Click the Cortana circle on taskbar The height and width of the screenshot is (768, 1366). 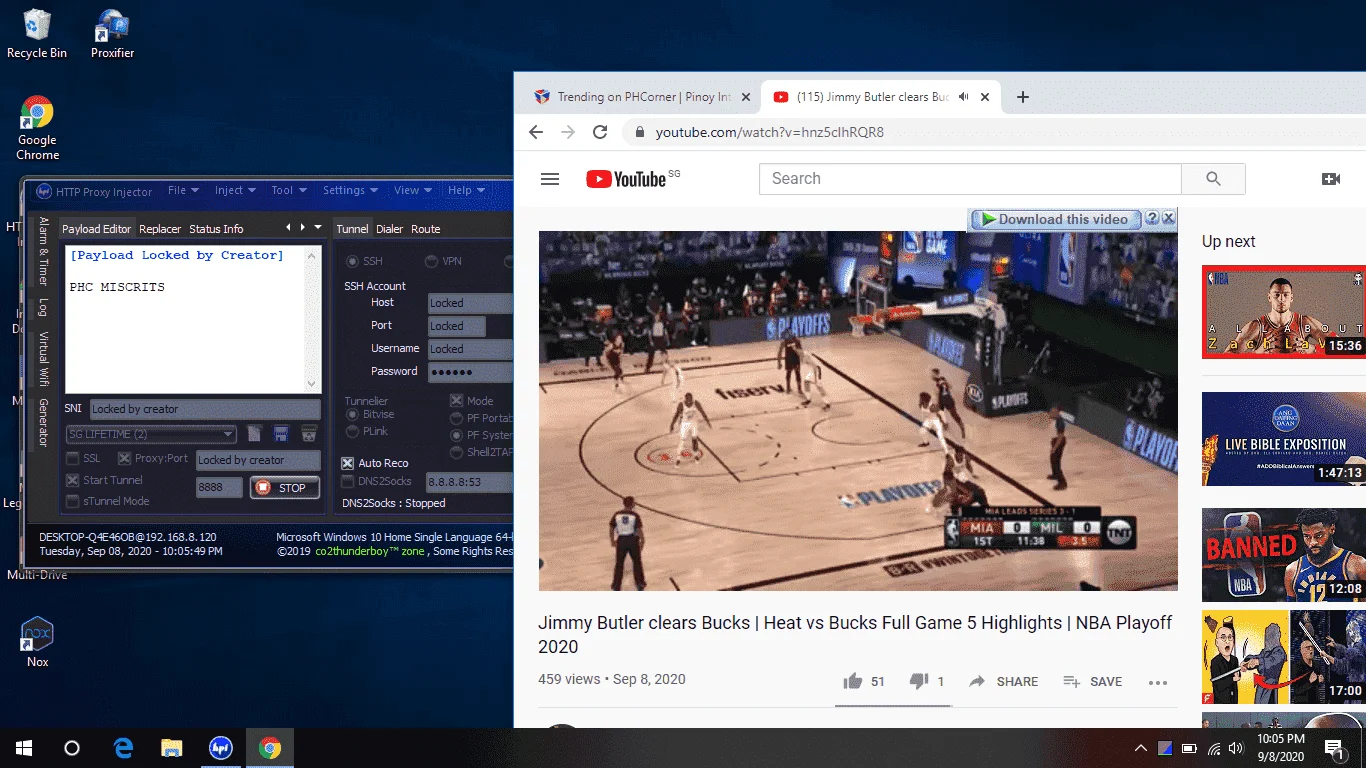point(72,747)
